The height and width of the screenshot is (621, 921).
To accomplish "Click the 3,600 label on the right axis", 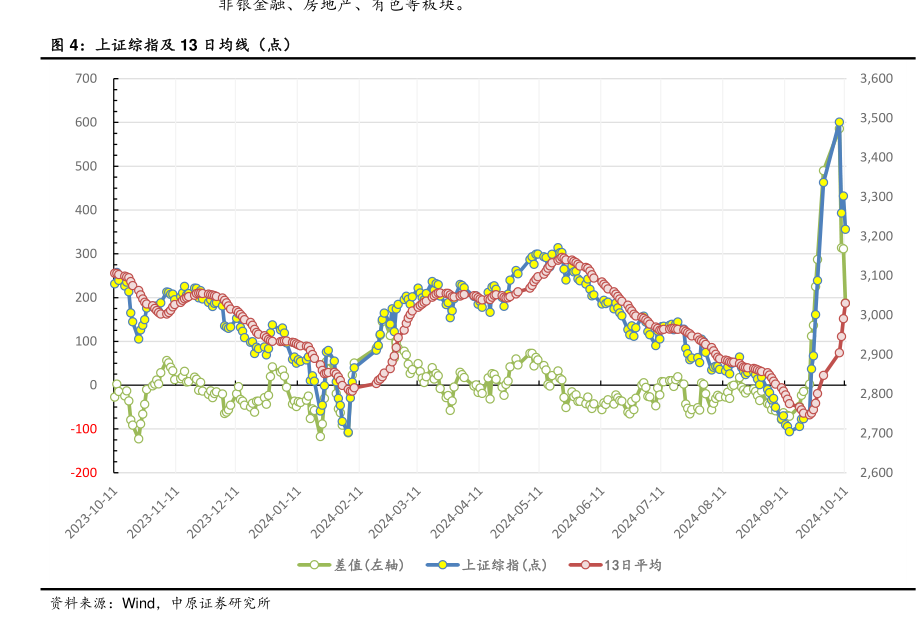I will pyautogui.click(x=875, y=79).
